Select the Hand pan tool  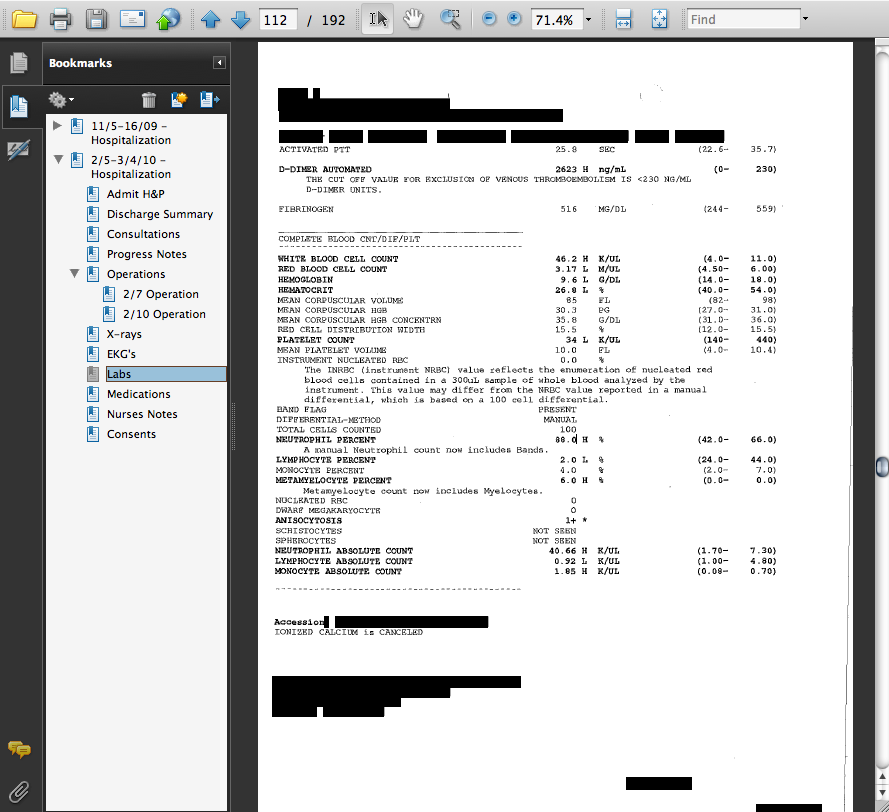pos(413,19)
